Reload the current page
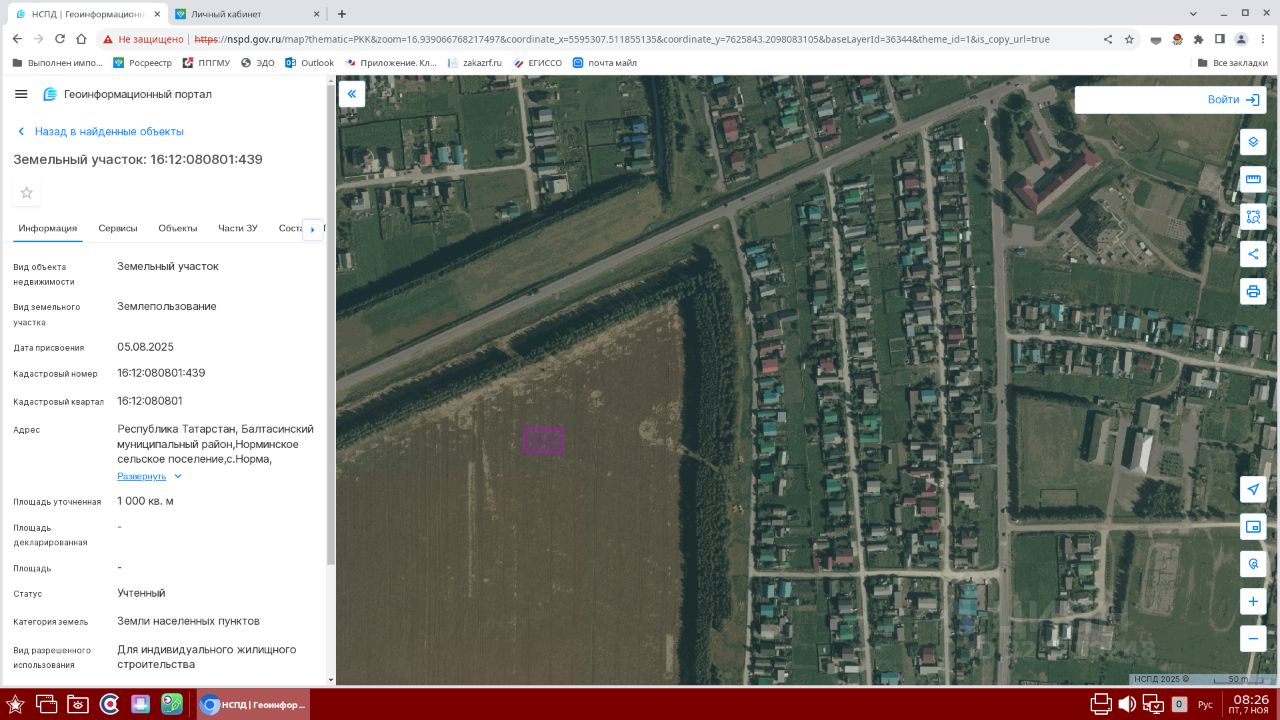The height and width of the screenshot is (720, 1280). [x=60, y=39]
